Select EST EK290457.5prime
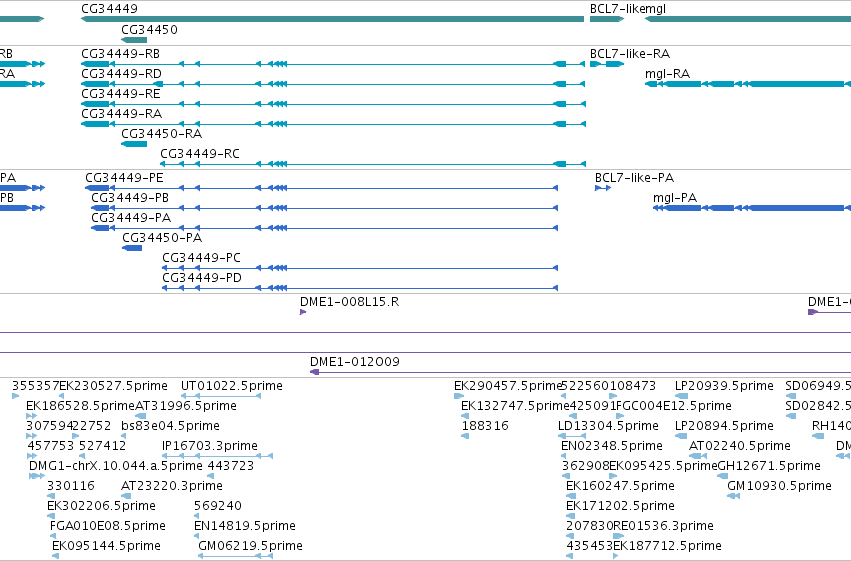851x561 pixels. [508, 386]
